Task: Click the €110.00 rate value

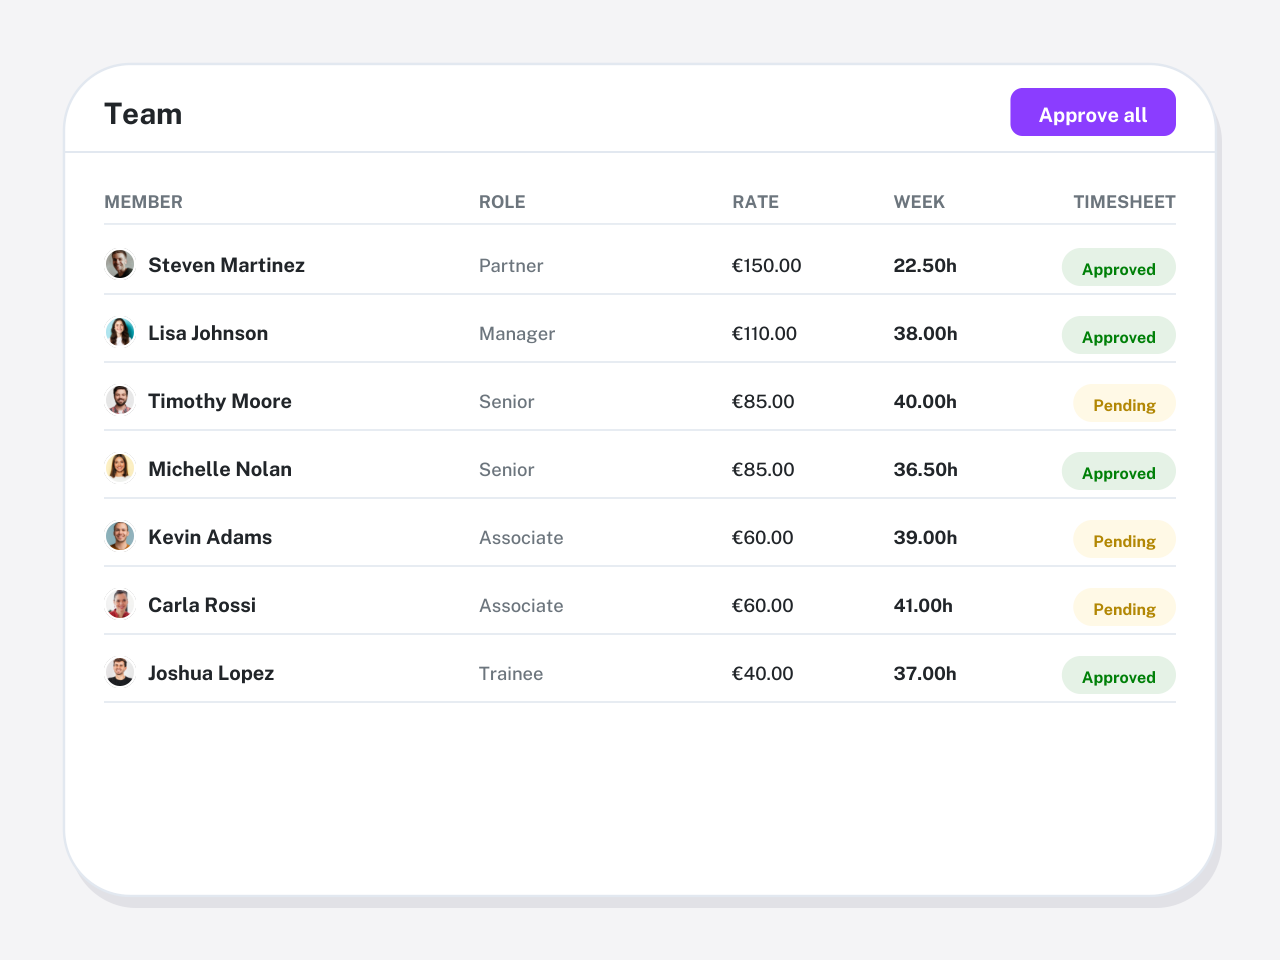Action: click(x=765, y=334)
